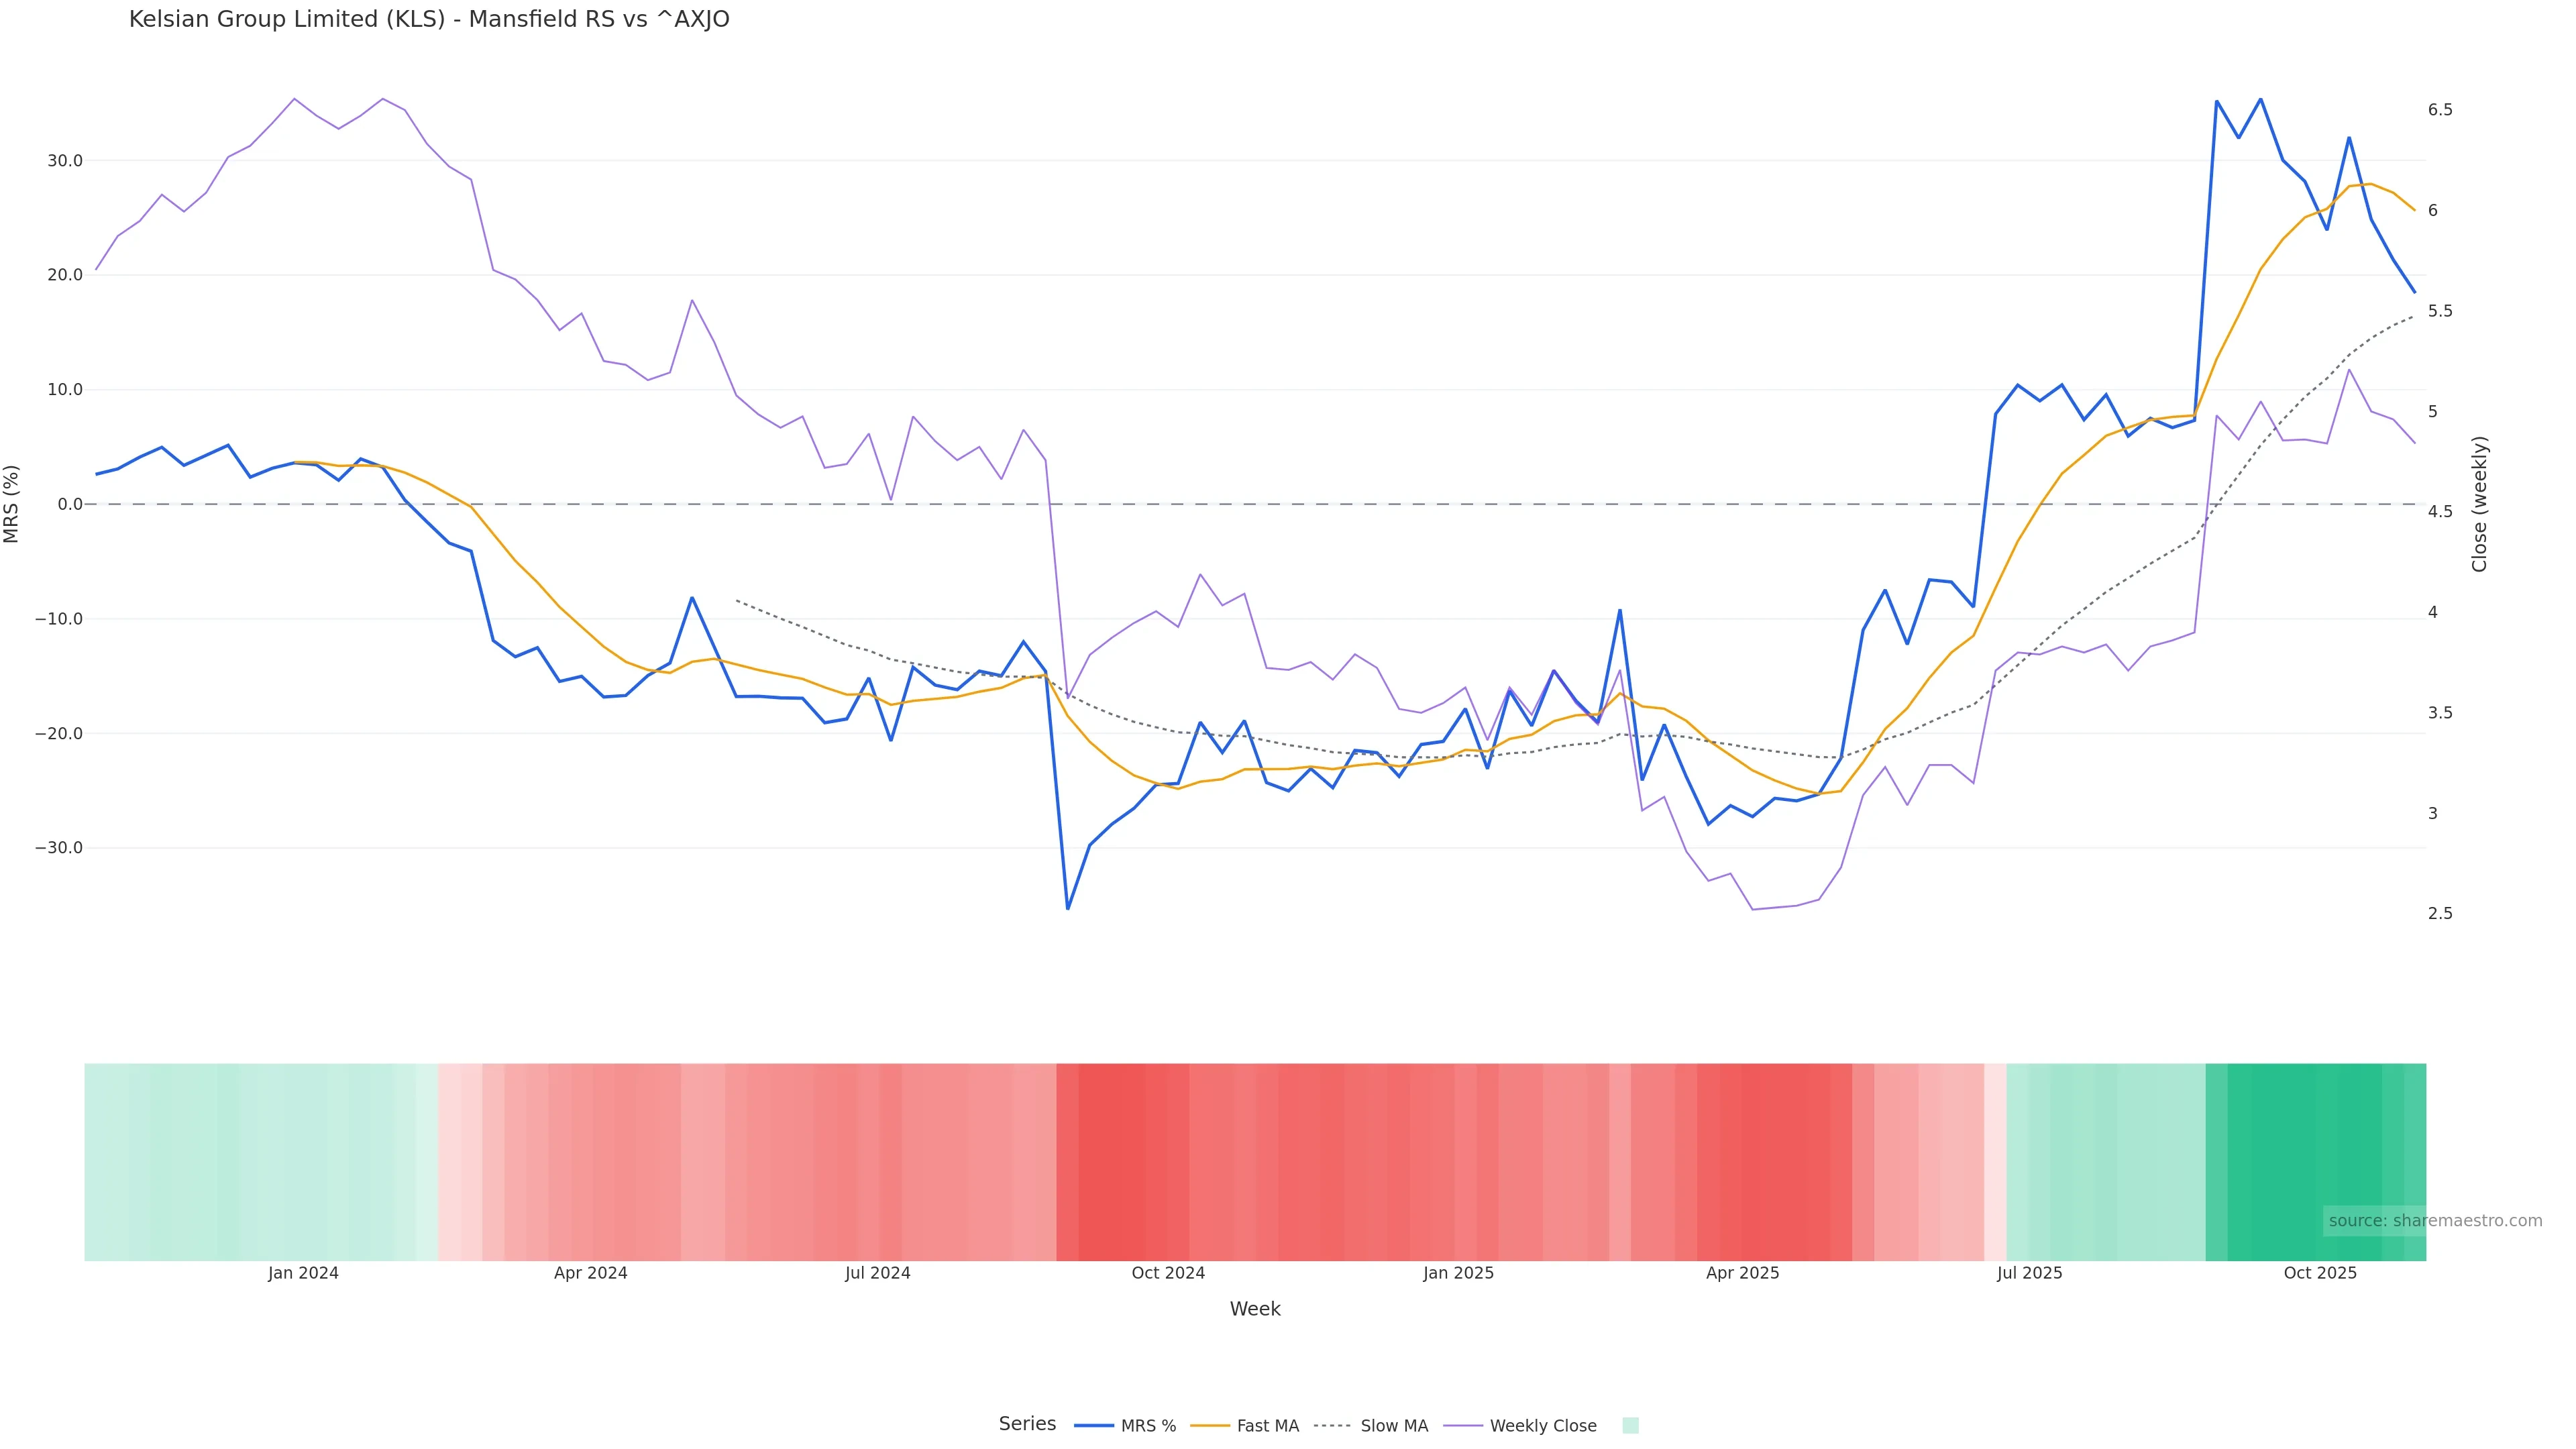Select the Jul 2025 x-axis label
This screenshot has width=2576, height=1449.
click(x=2029, y=1274)
